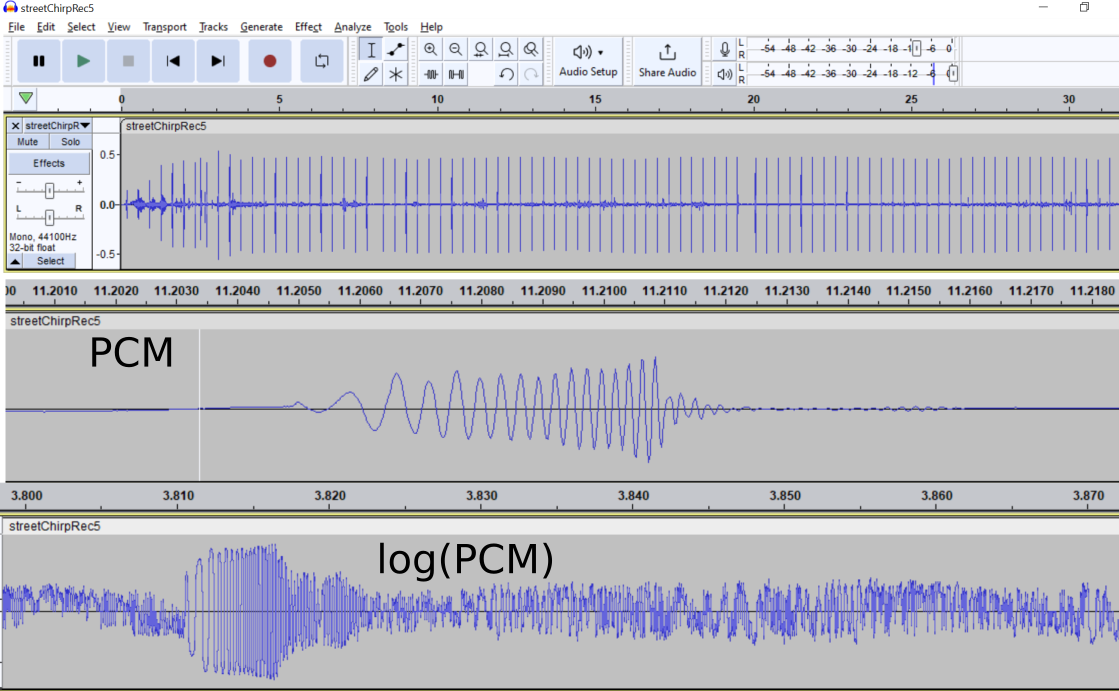Image resolution: width=1119 pixels, height=691 pixels.
Task: Click the track Effects button
Action: pos(49,163)
